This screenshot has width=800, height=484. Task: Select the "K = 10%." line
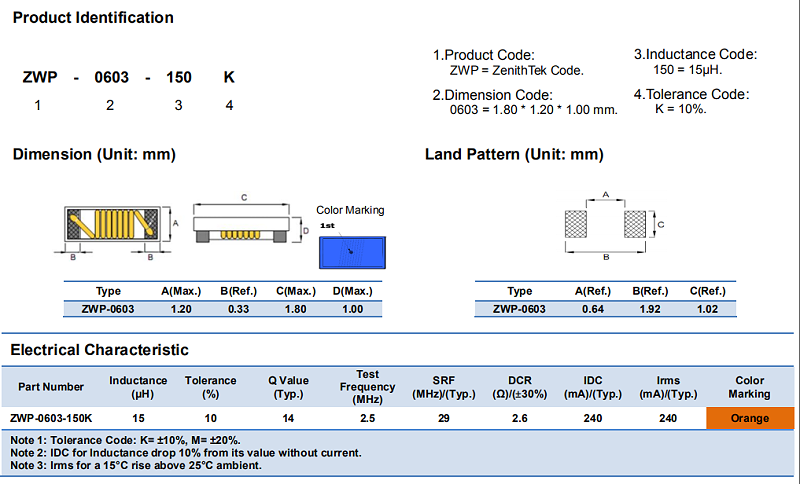pos(681,109)
